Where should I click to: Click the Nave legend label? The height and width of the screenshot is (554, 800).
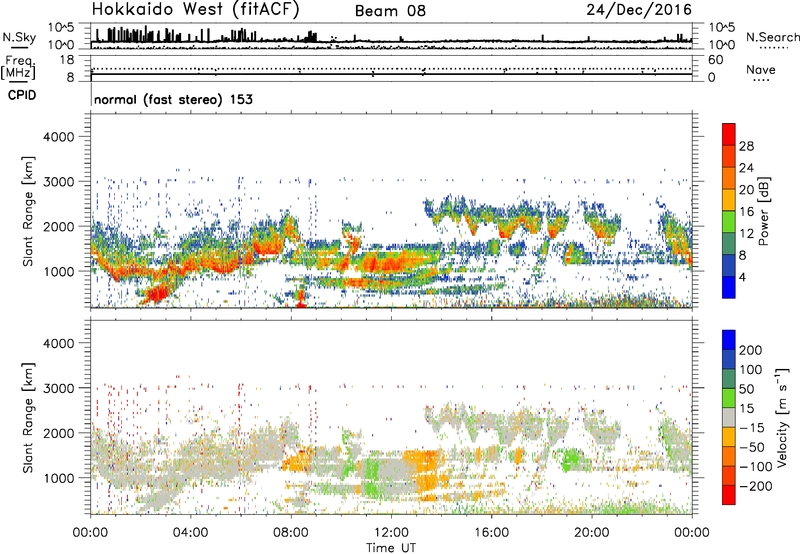click(x=761, y=70)
